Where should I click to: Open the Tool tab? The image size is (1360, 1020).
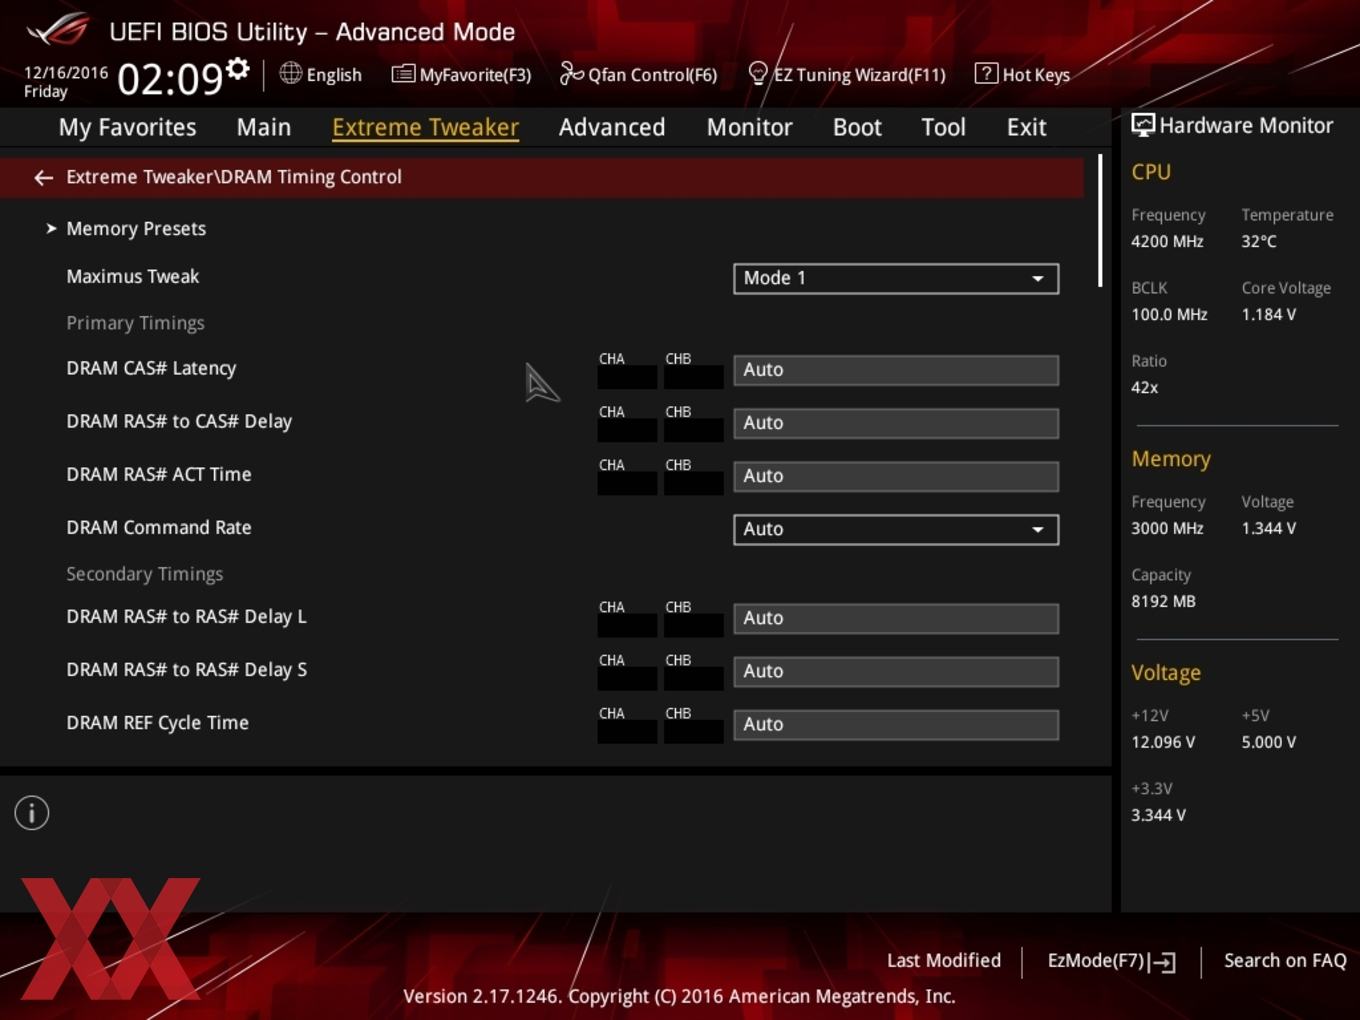point(943,127)
